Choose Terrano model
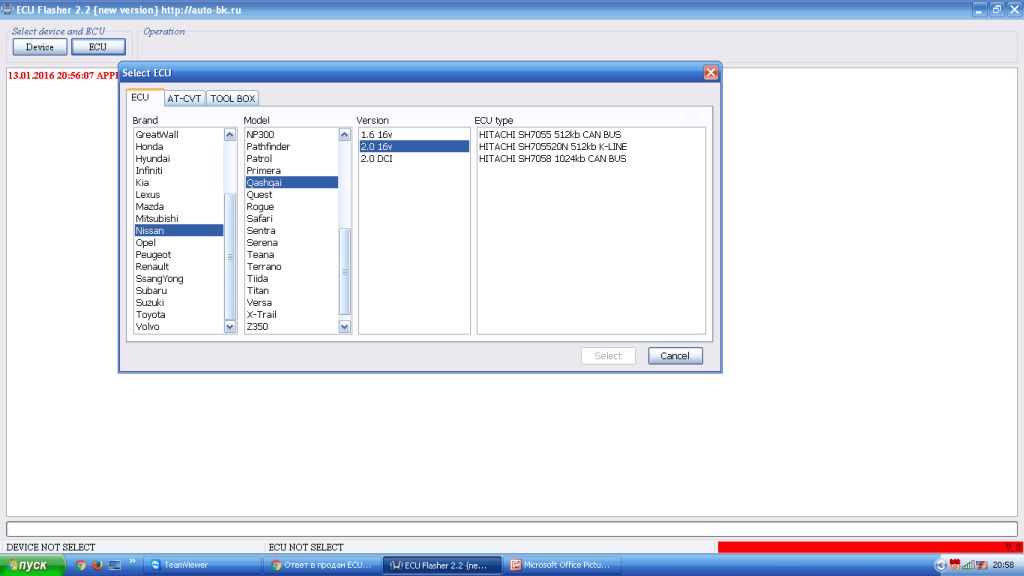This screenshot has width=1024, height=576. tap(291, 266)
